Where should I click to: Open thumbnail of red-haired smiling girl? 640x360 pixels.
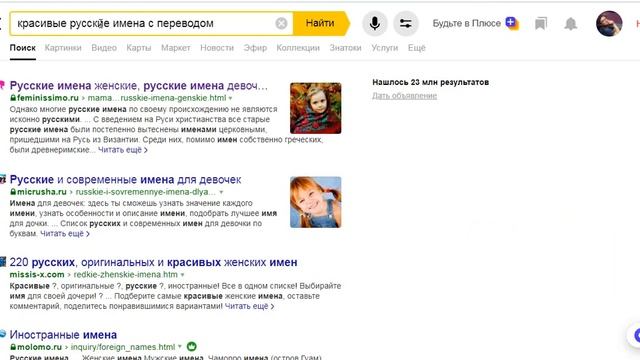pyautogui.click(x=316, y=202)
